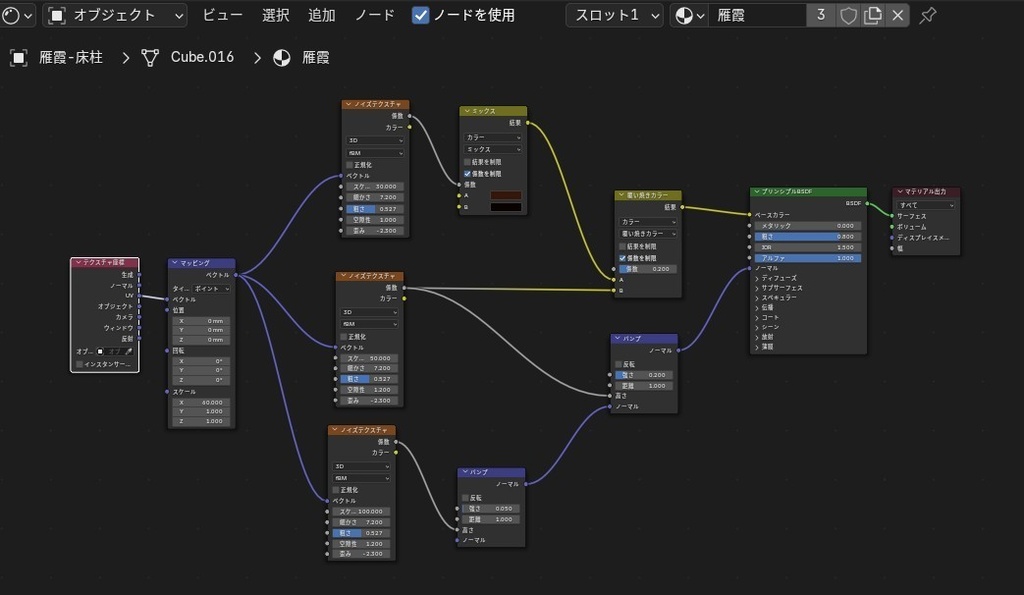Viewport: 1024px width, 595px height.
Task: Click the ボリューム input socket
Action: coord(892,227)
